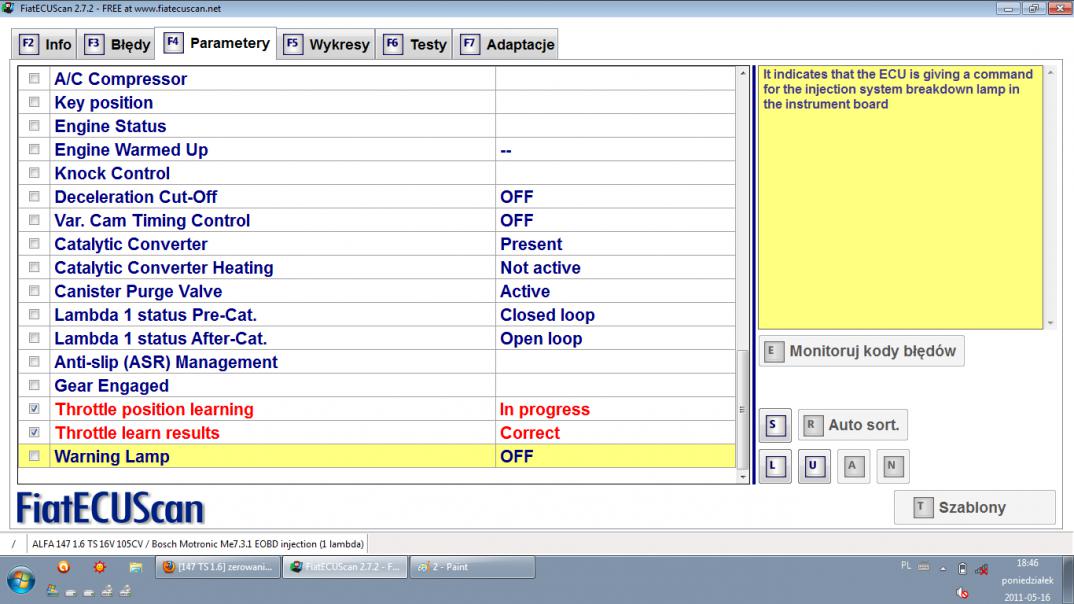Click the FiatECUScan title bar icon
This screenshot has width=1074, height=604.
[x=8, y=8]
